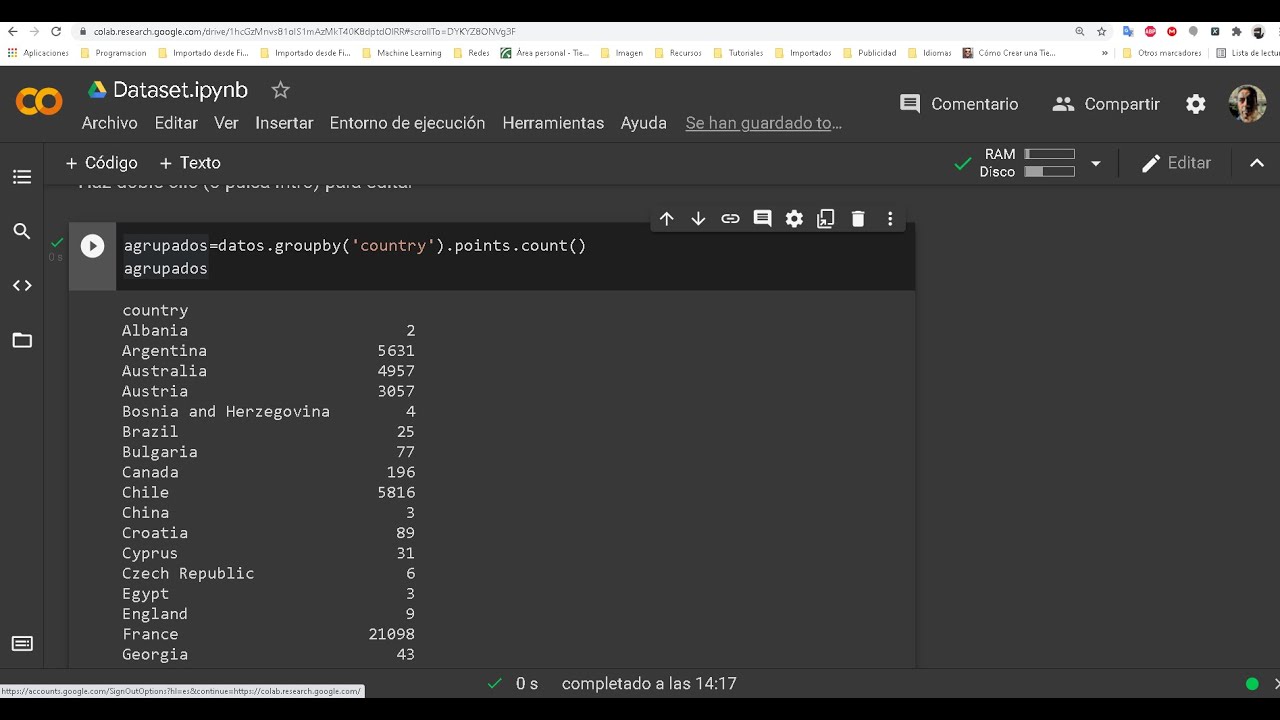
Task: Select the Georgia output row
Action: pyautogui.click(x=268, y=654)
